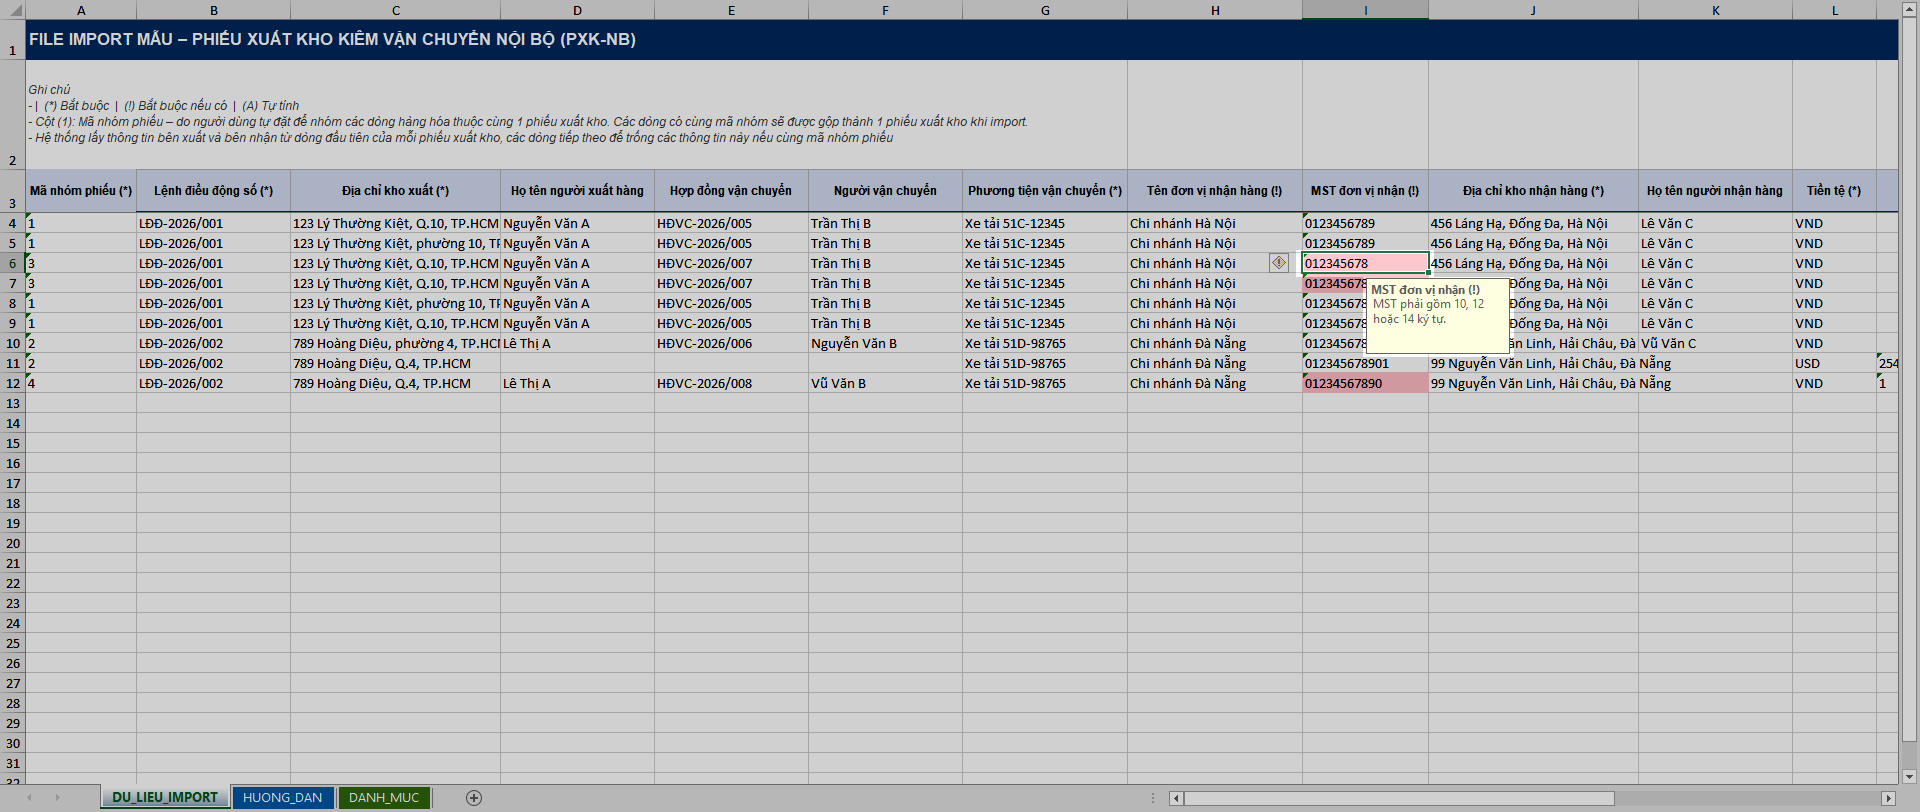Click the 'Họ tên người nhận hàng' header cell

[x=1715, y=190]
